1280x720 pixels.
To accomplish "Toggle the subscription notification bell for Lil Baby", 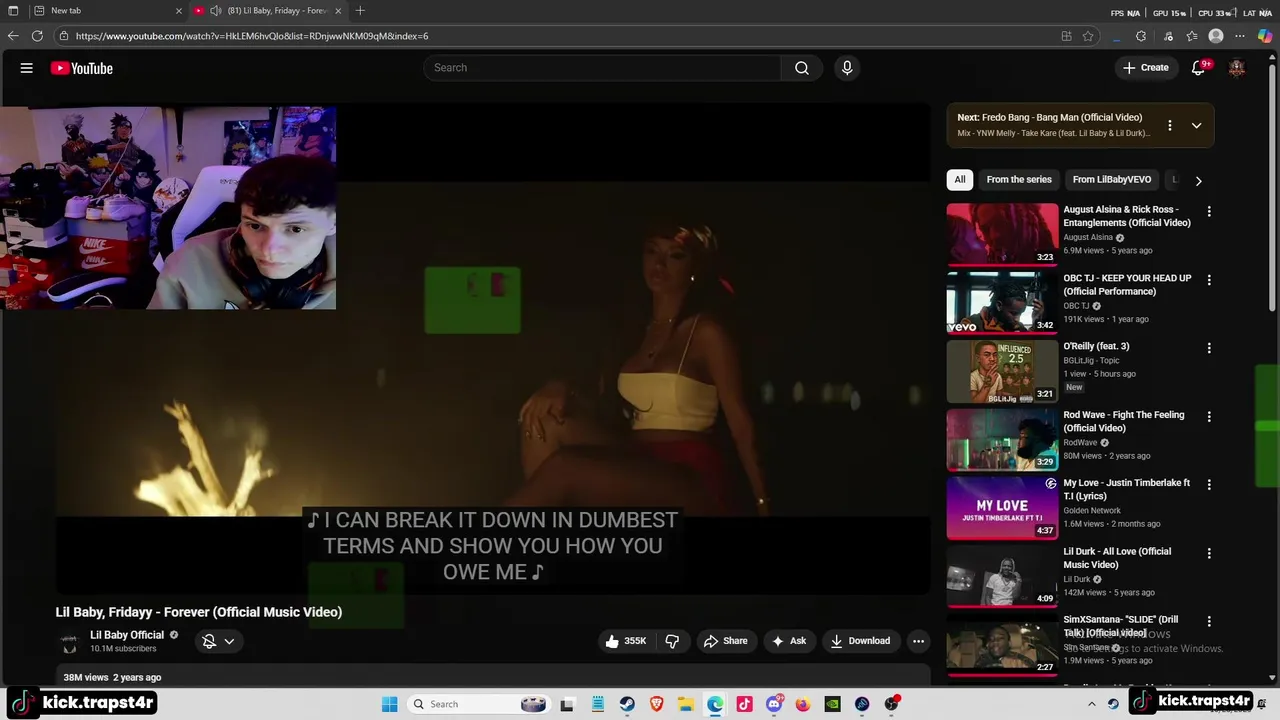I will click(x=209, y=641).
